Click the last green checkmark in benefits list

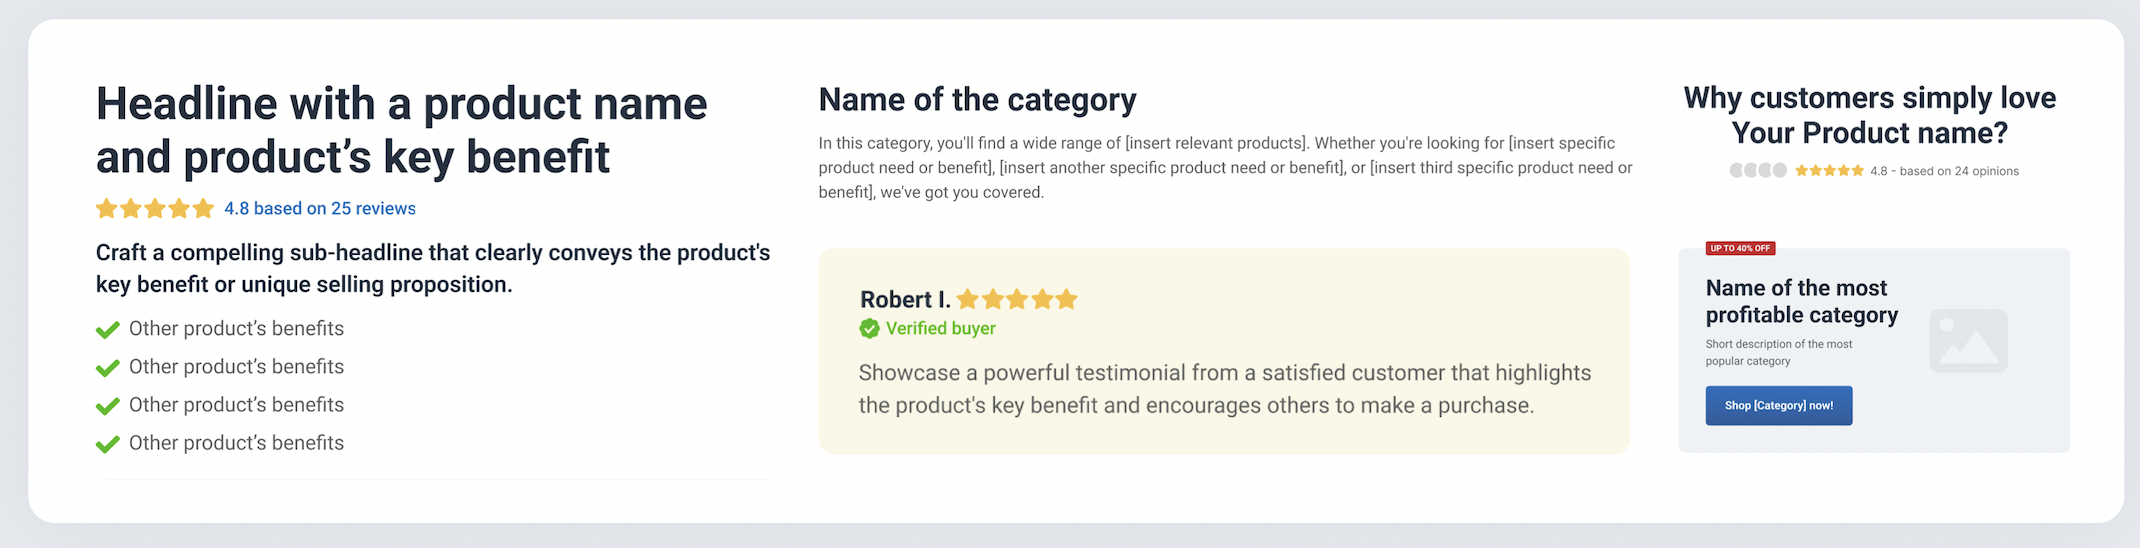coord(107,444)
